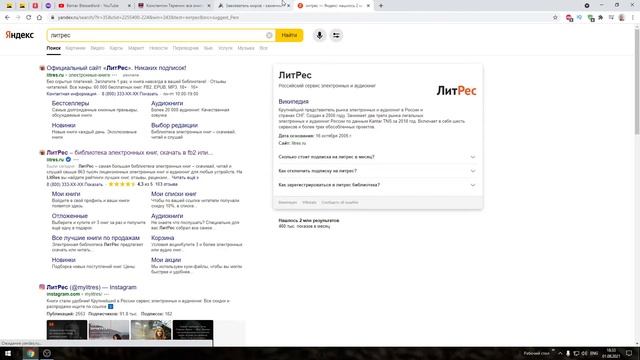
Task: Open the Chrome profile avatar
Action: 622,18
